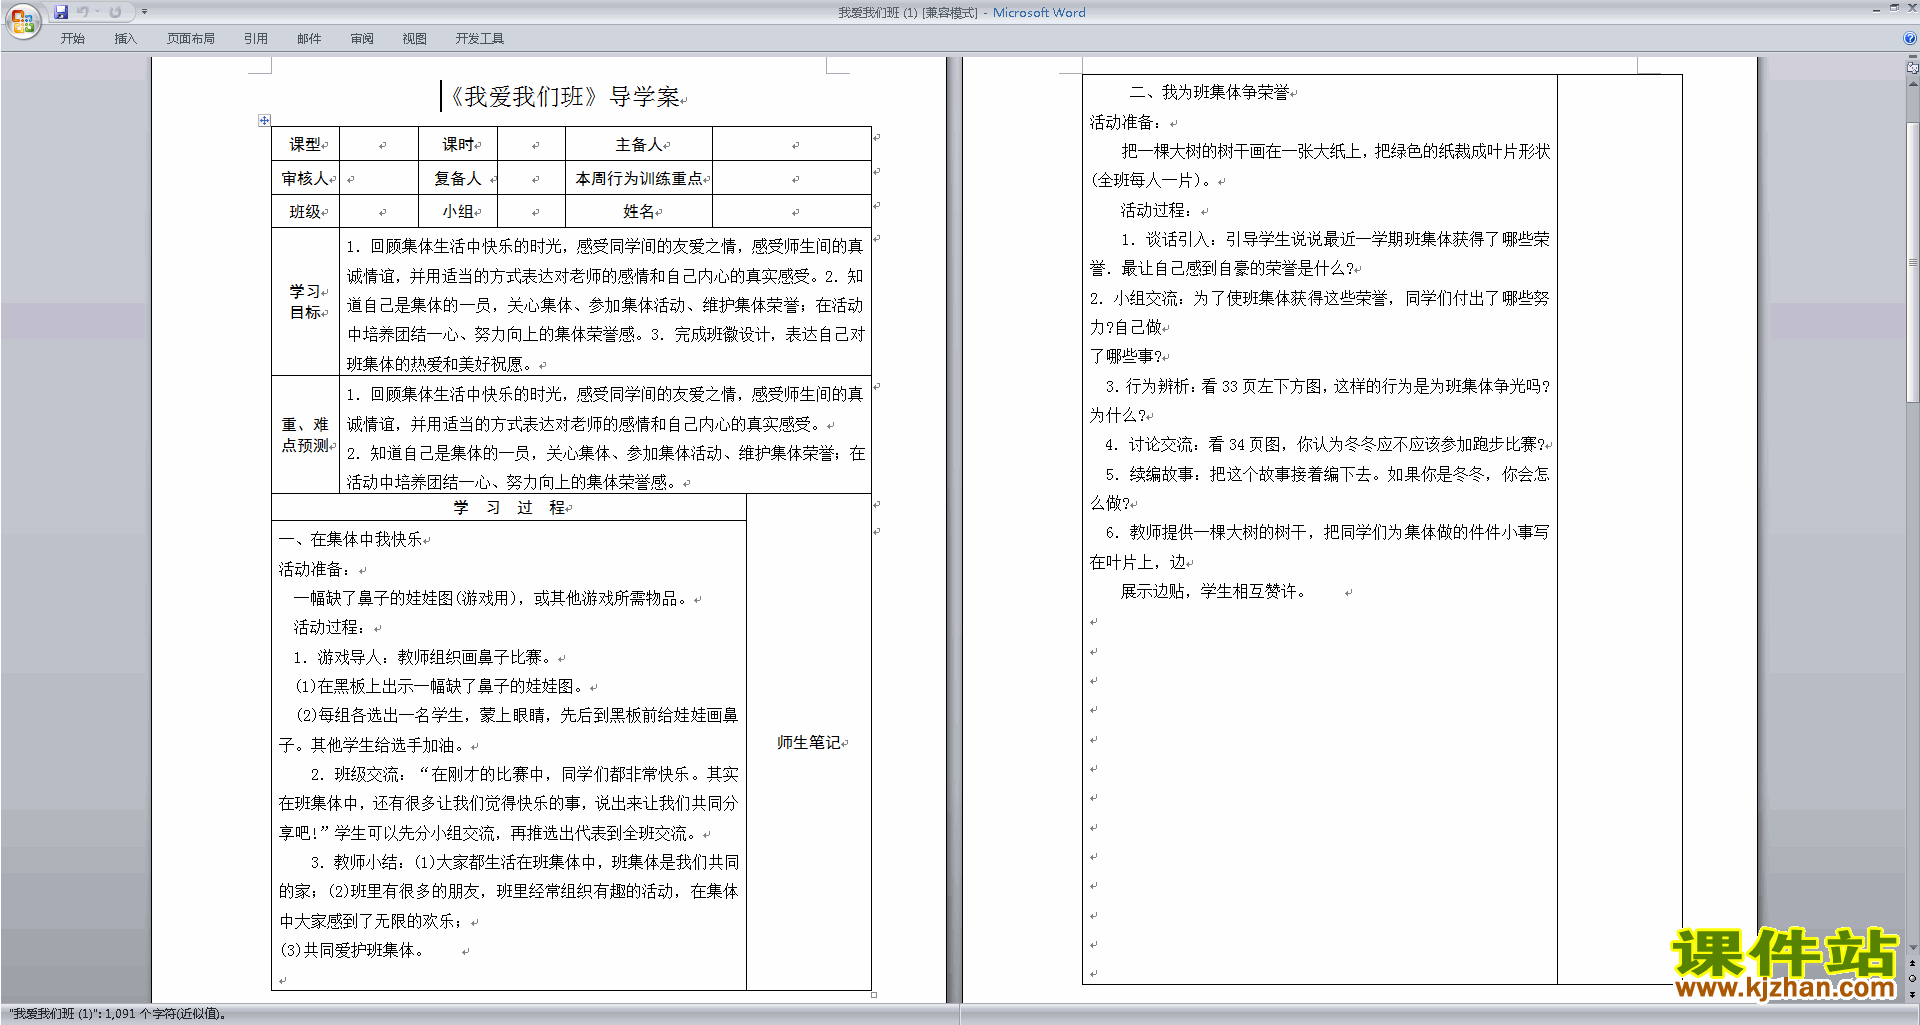1920x1025 pixels.
Task: Switch to the 视图 tab
Action: (x=414, y=38)
